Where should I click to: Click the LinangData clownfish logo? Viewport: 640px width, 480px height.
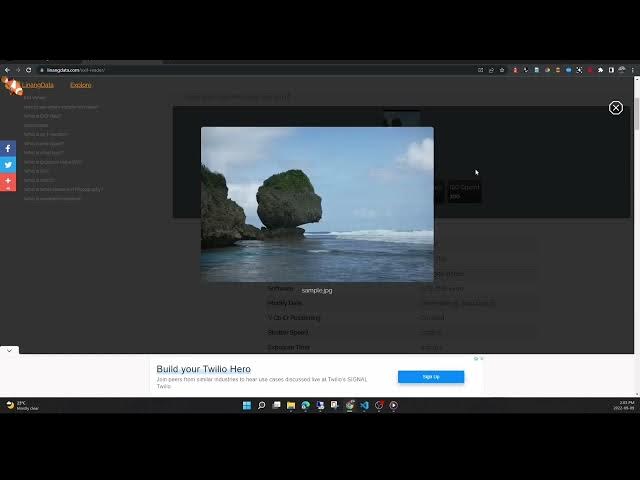[11, 86]
